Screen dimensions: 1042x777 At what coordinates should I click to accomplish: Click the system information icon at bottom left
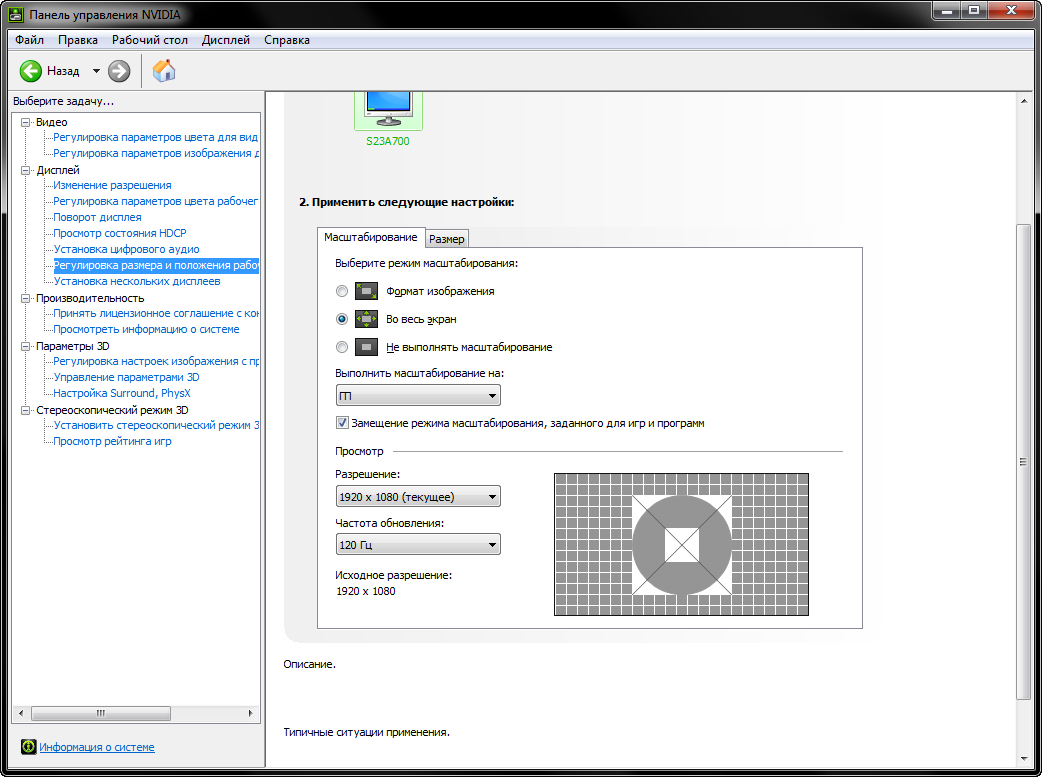tap(29, 747)
